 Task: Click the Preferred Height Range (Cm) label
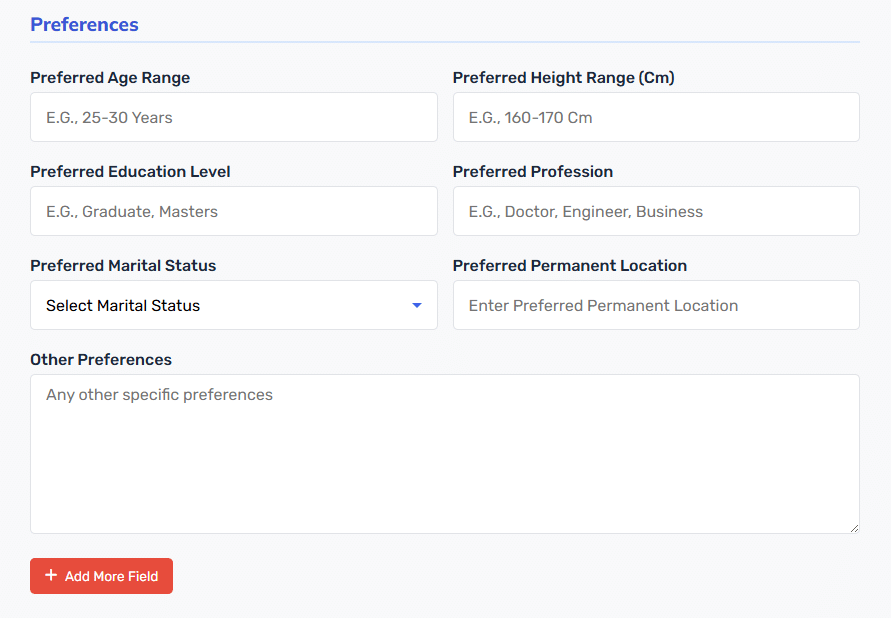click(x=563, y=78)
